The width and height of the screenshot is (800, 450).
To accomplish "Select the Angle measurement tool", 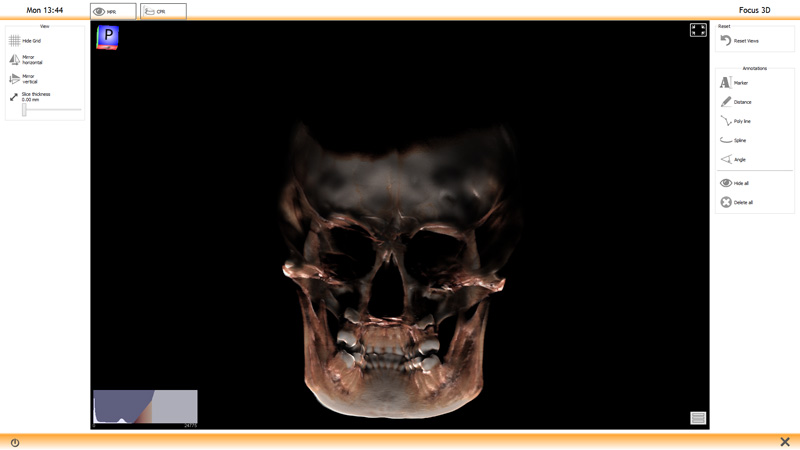I will click(726, 159).
